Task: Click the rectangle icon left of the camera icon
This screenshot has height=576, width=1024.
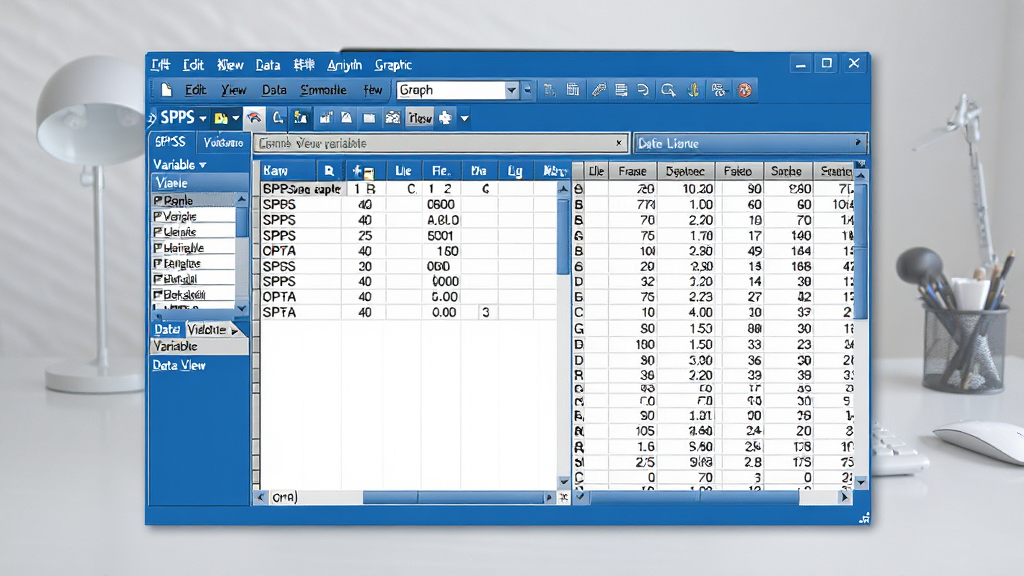Action: point(370,118)
